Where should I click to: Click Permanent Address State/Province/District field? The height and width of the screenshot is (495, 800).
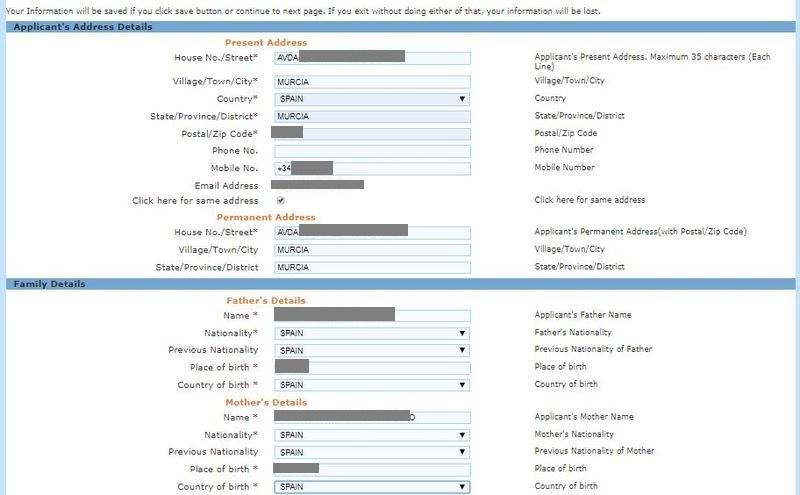pos(372,267)
